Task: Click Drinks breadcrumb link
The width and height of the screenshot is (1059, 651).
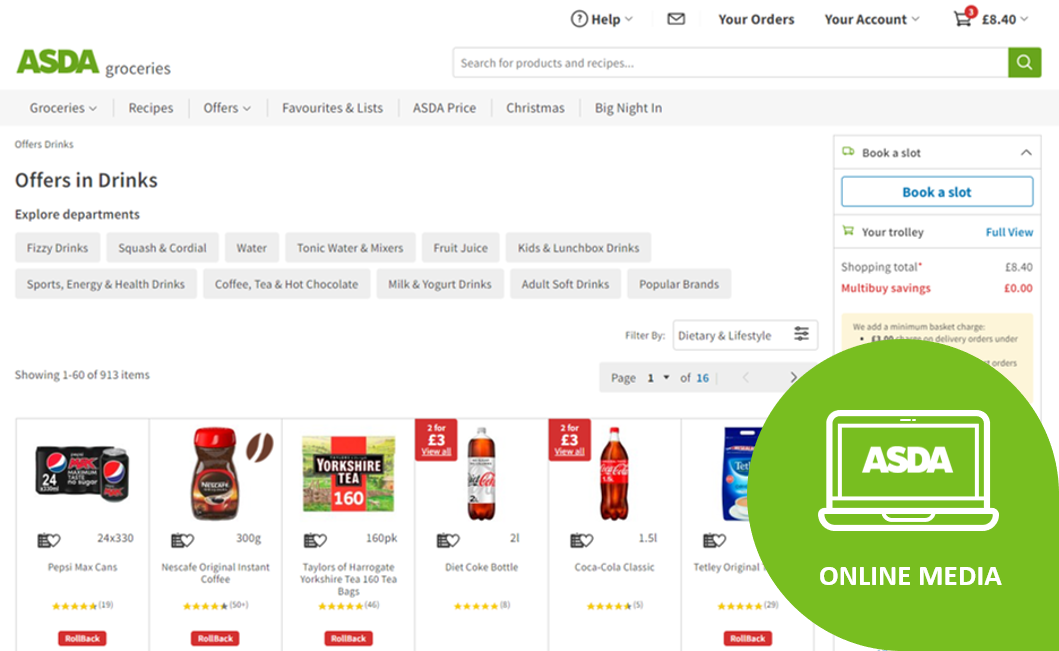Action: (56, 145)
